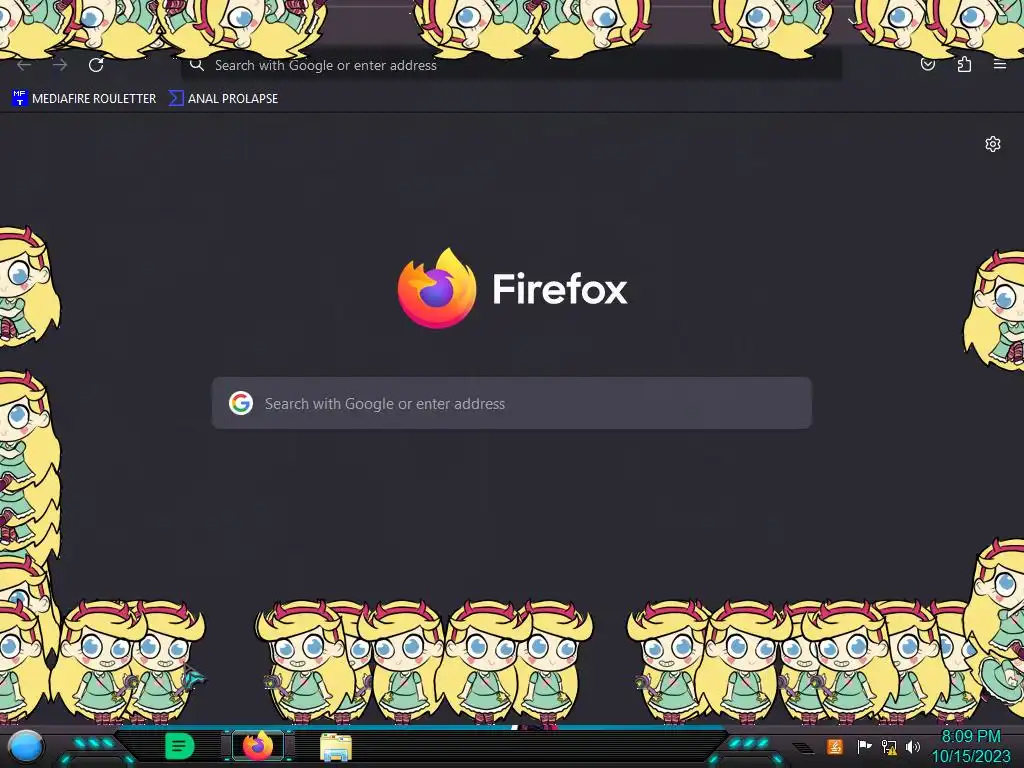Image resolution: width=1024 pixels, height=768 pixels.
Task: Open the green chat app on taskbar
Action: (179, 746)
